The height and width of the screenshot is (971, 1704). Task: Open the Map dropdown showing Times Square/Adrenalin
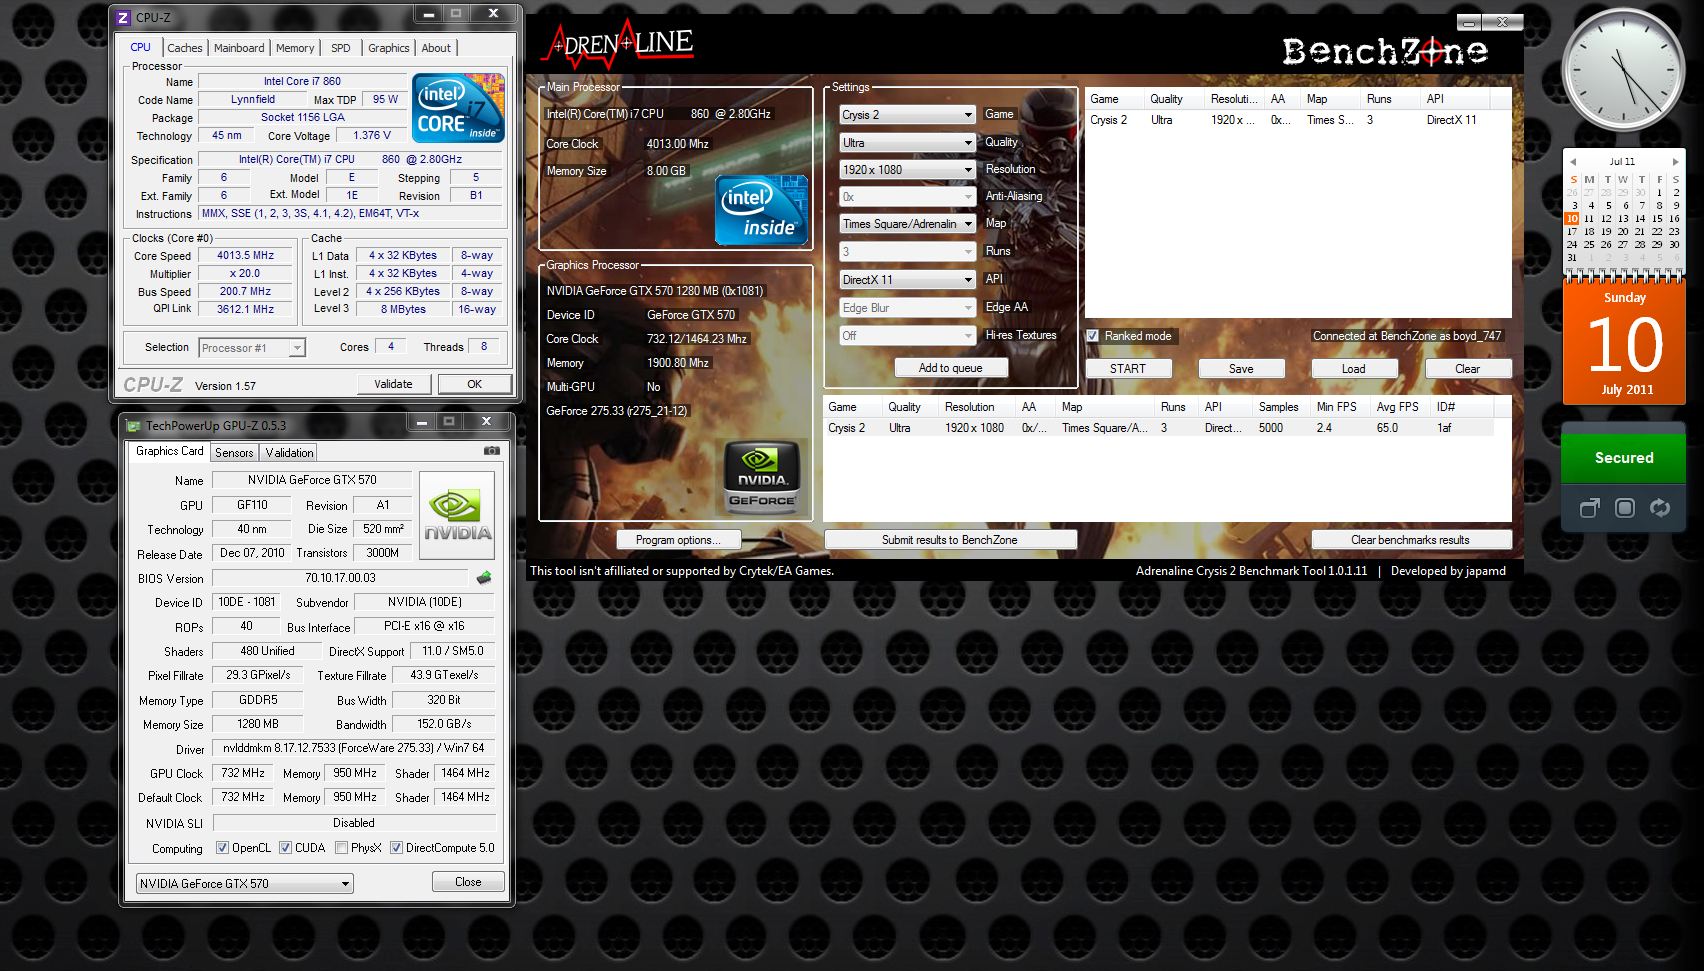click(x=907, y=224)
